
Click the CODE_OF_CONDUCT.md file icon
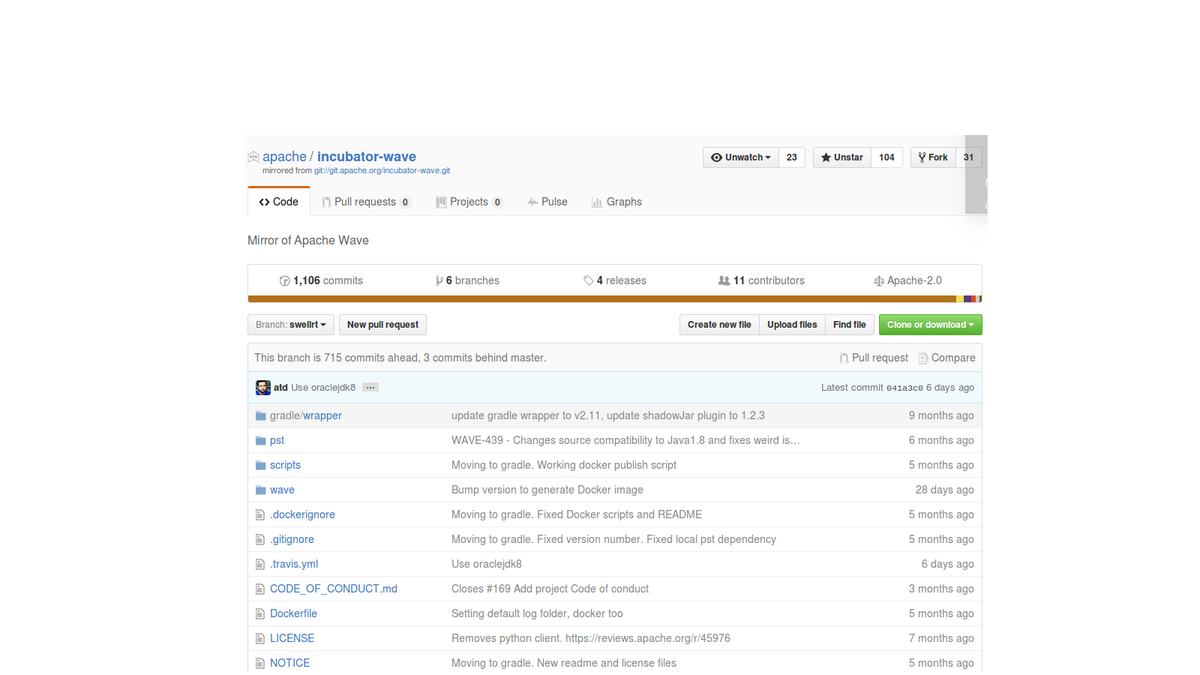[x=260, y=589]
